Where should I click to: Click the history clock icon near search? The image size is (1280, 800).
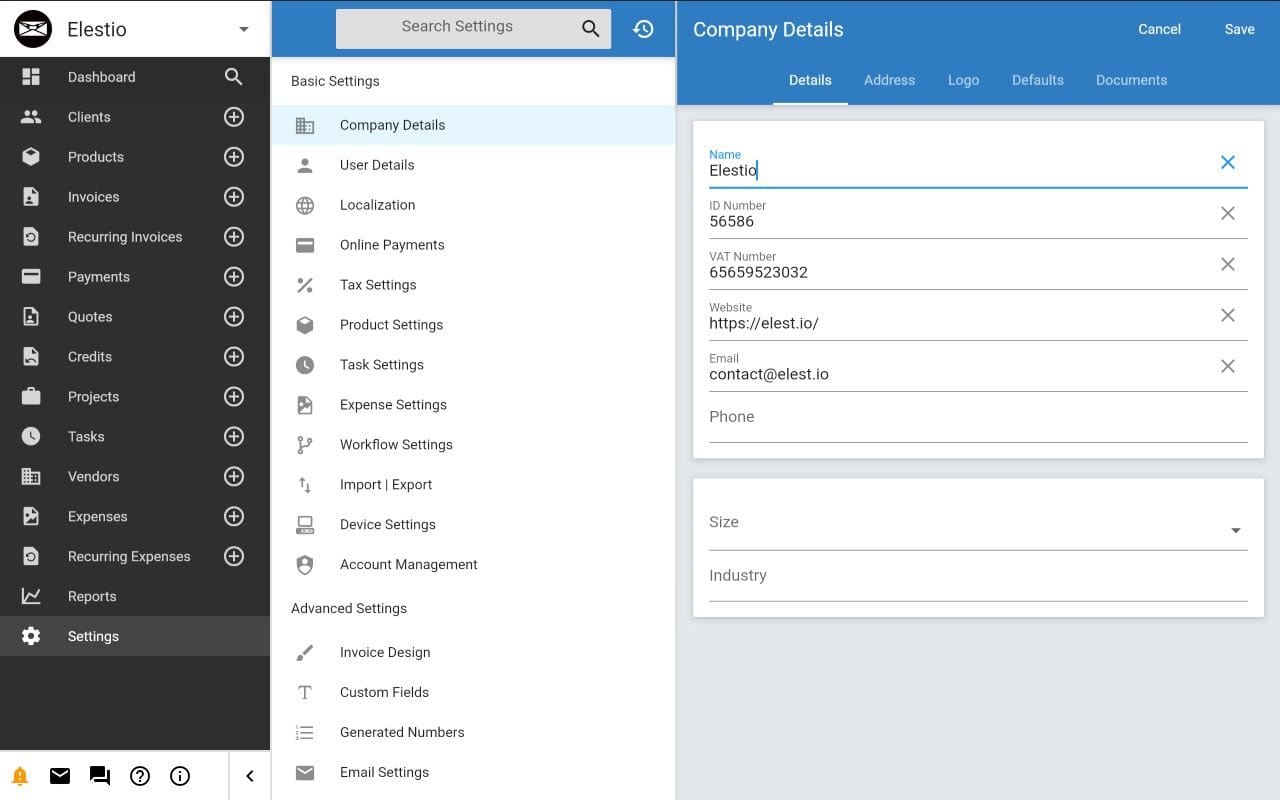[x=643, y=29]
